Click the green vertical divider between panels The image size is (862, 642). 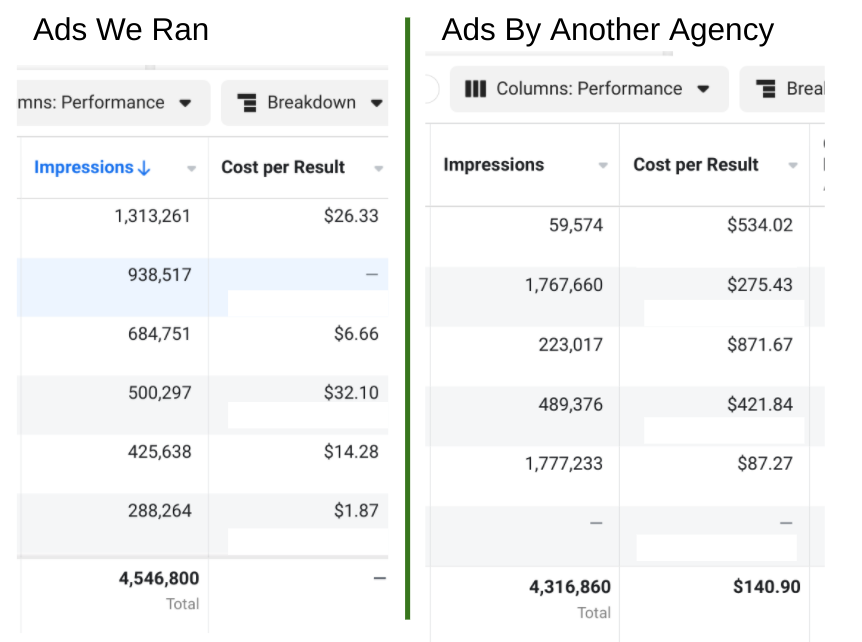click(410, 320)
